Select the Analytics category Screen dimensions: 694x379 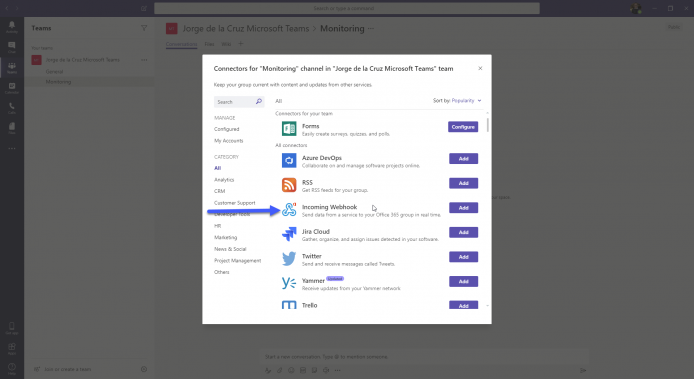tap(224, 180)
